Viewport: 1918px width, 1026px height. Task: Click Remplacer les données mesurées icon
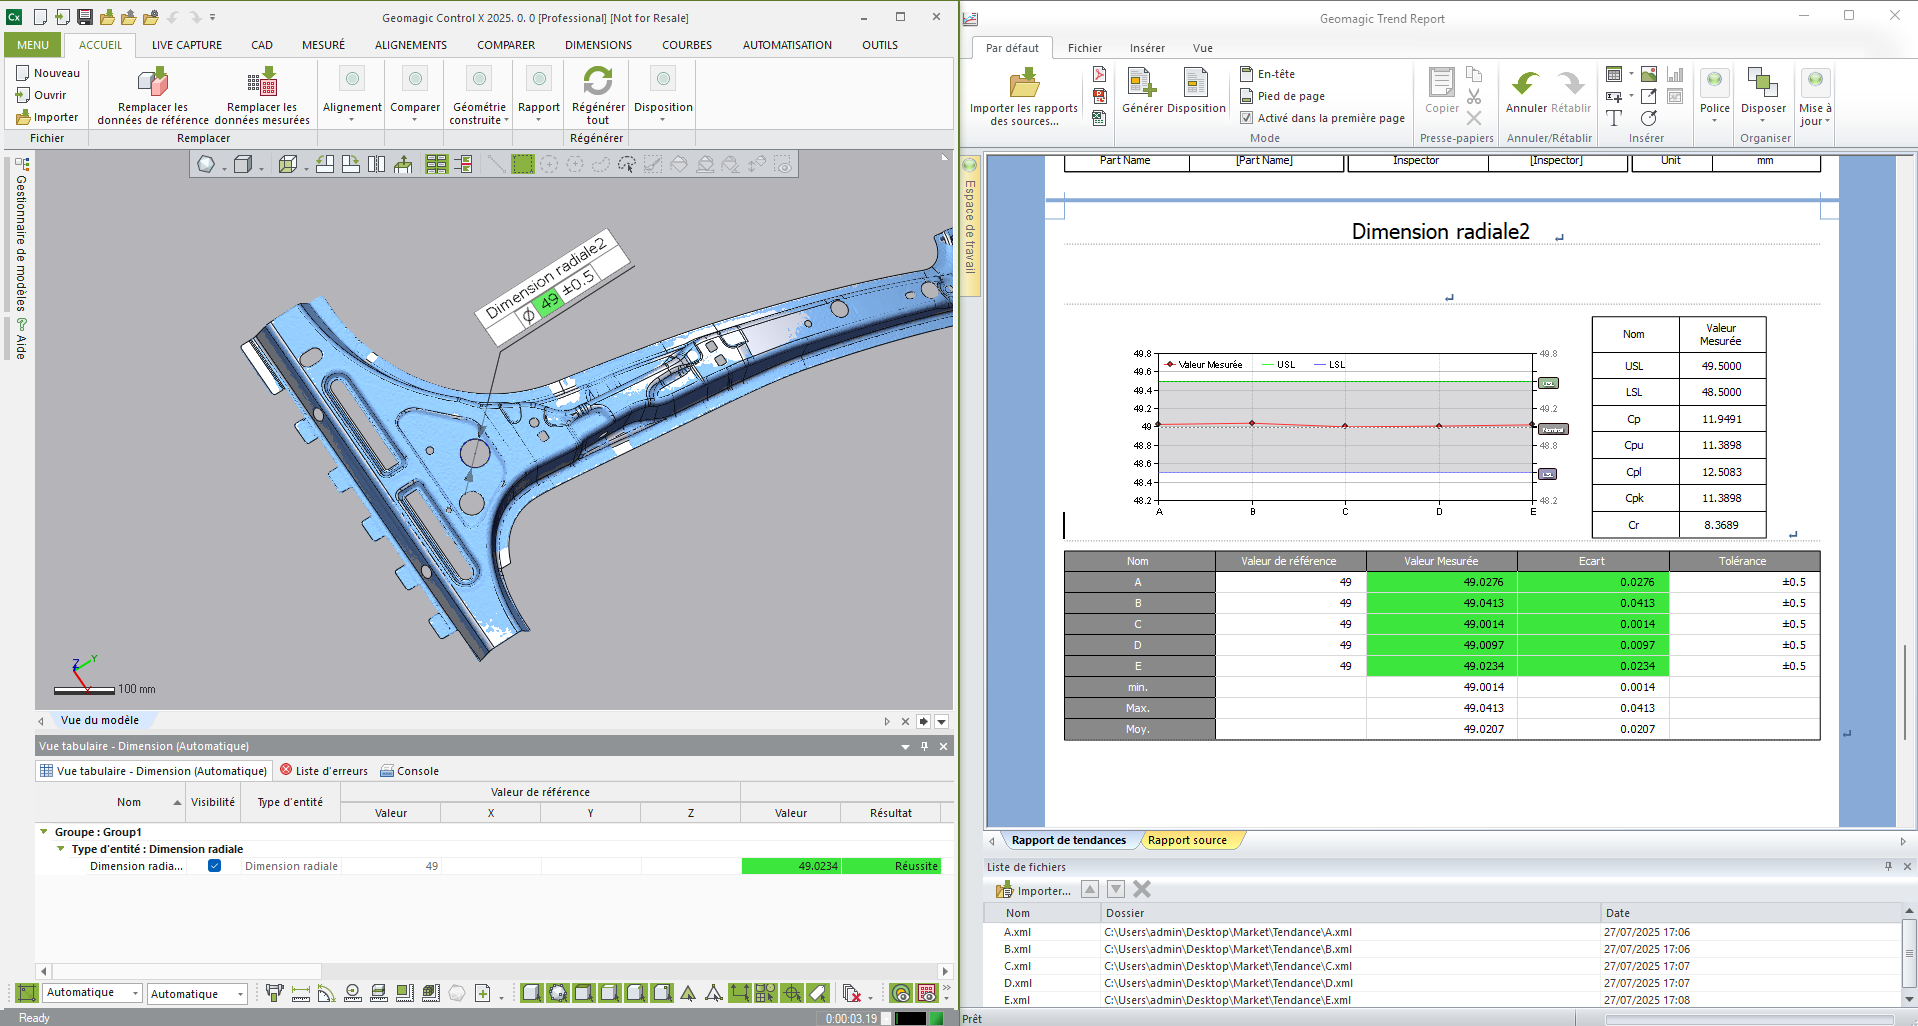262,81
